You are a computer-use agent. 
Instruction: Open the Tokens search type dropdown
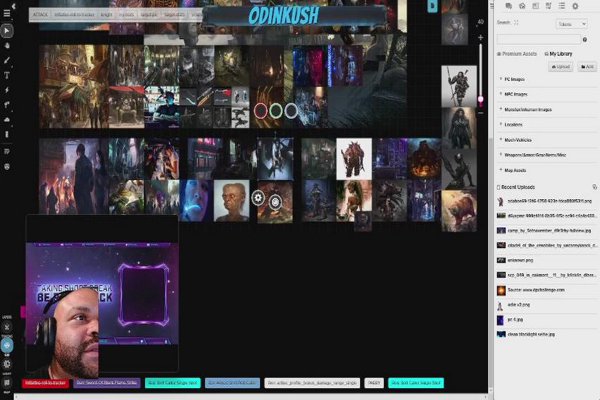571,24
